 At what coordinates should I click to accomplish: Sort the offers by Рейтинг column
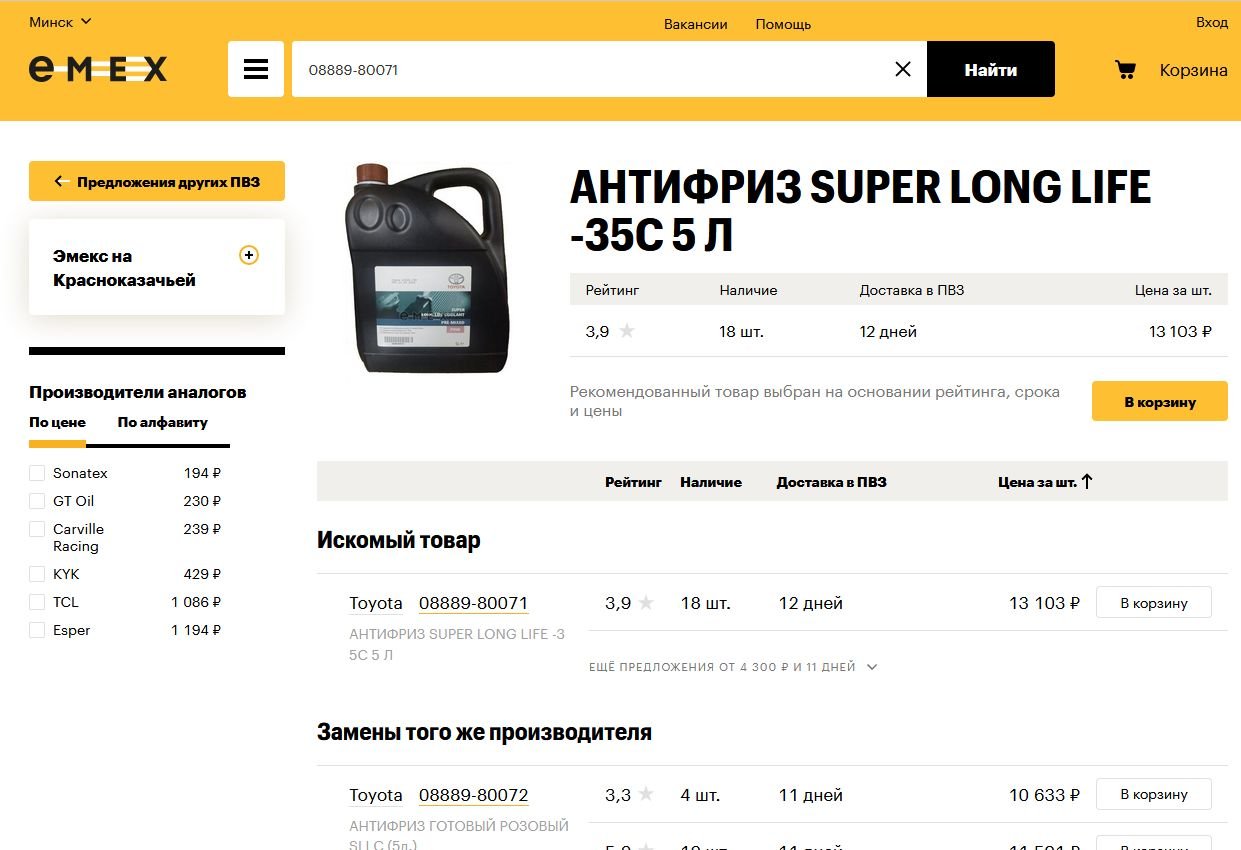coord(633,482)
